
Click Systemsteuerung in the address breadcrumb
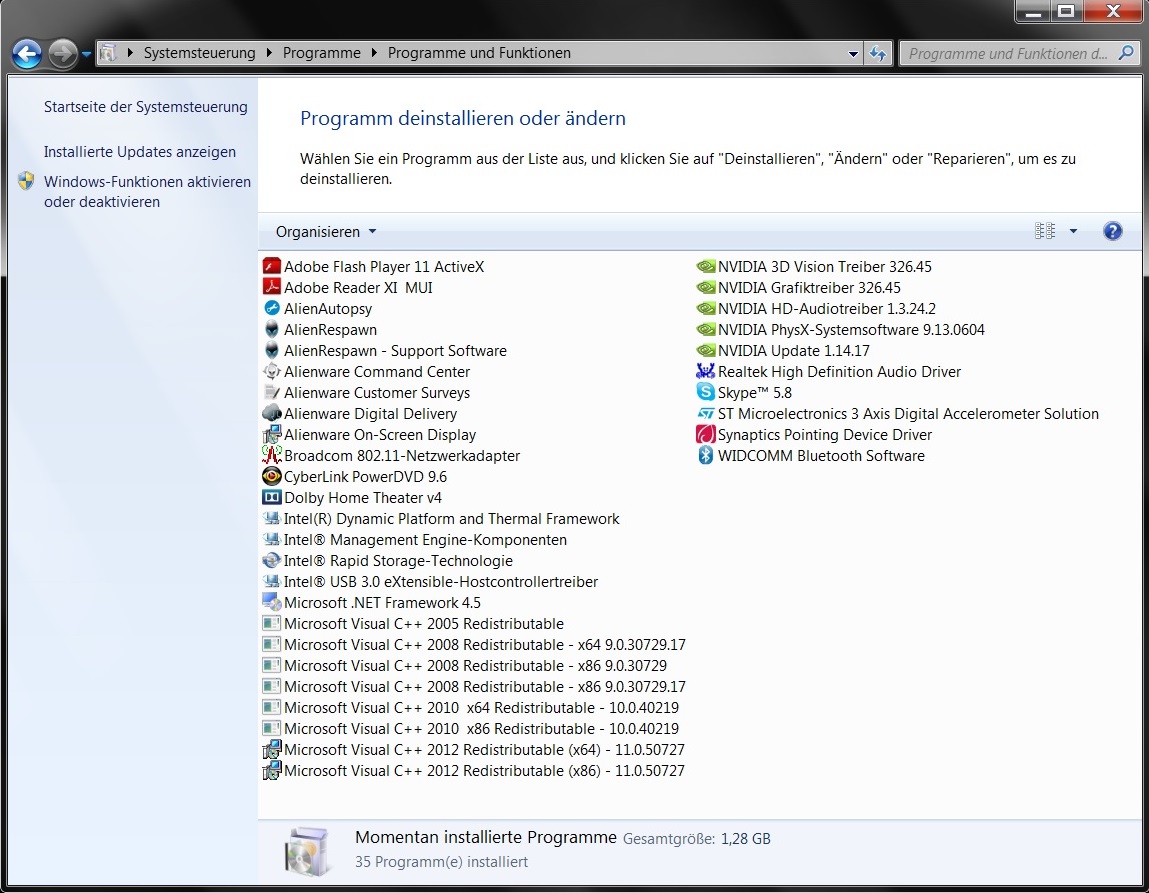pos(199,53)
